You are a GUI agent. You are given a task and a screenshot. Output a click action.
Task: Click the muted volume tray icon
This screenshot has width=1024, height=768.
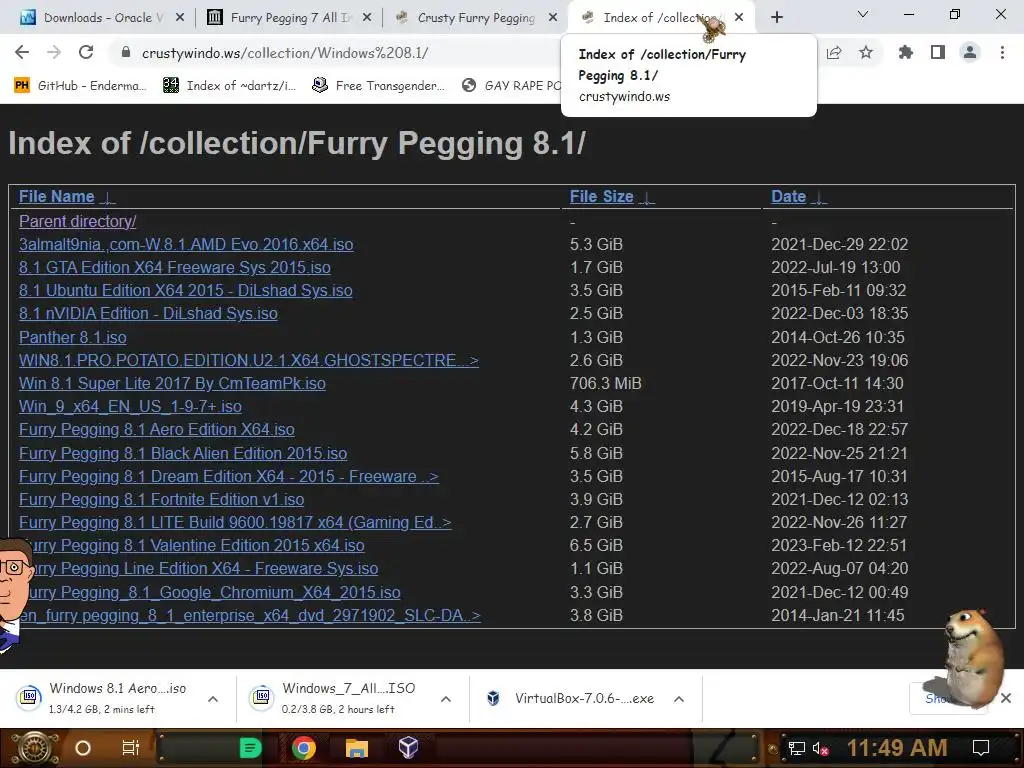[x=820, y=748]
